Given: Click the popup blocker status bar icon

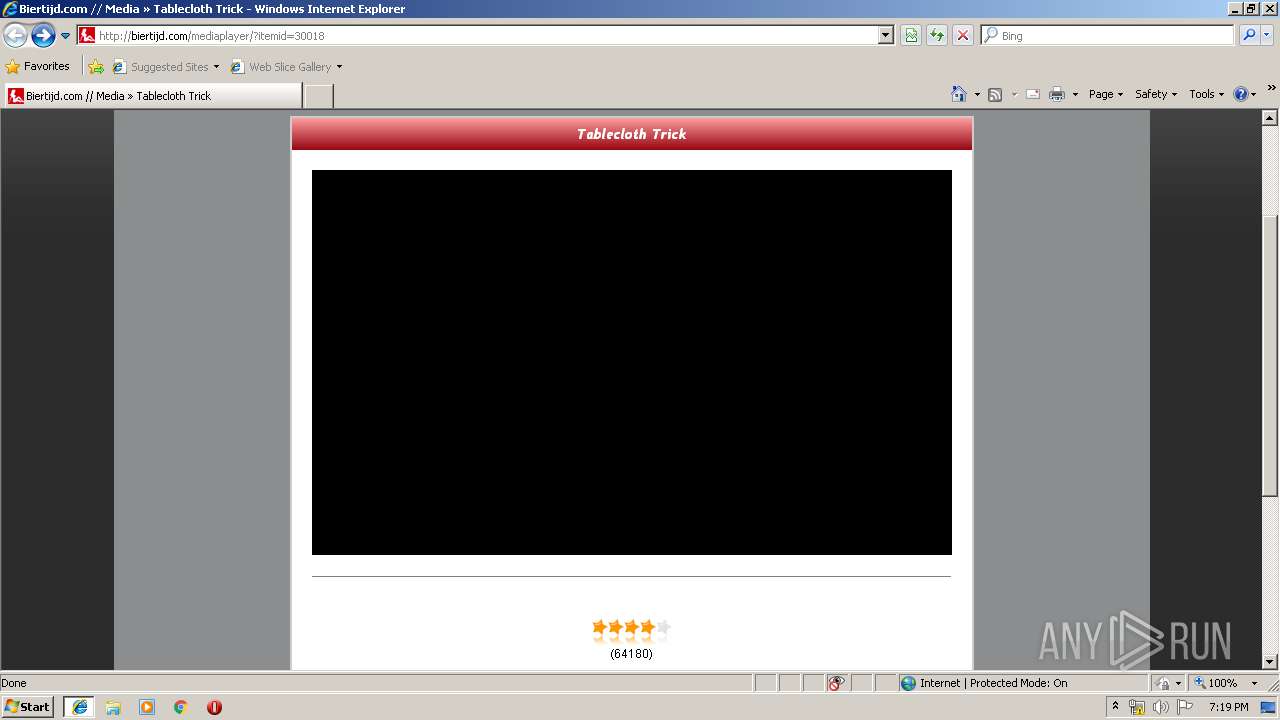Looking at the screenshot, I should tap(836, 683).
